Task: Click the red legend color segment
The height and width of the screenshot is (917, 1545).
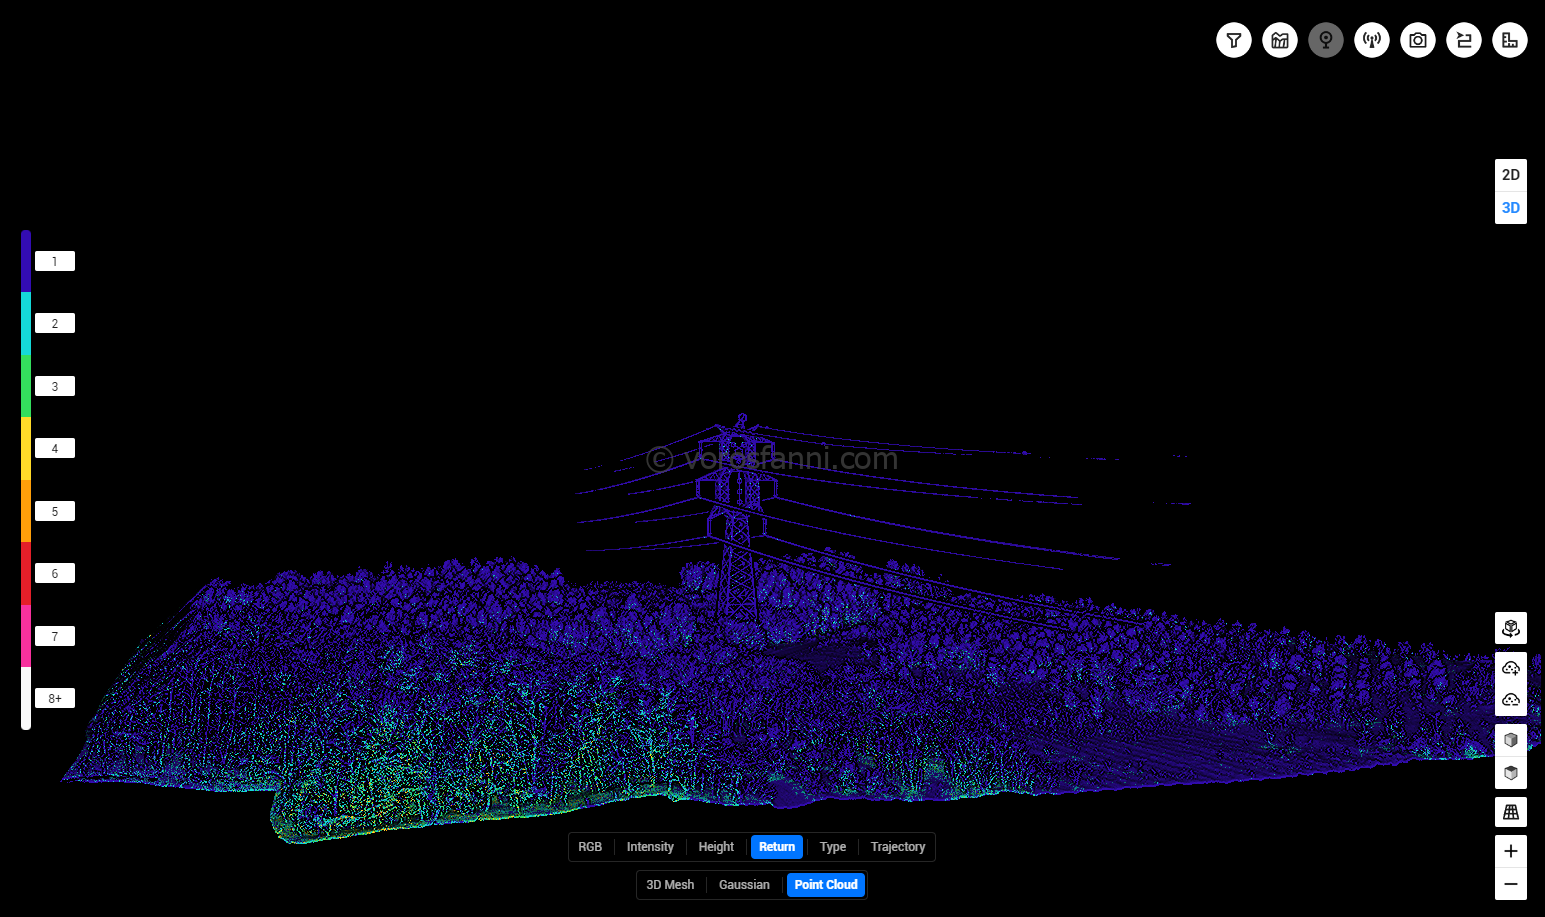Action: [26, 574]
